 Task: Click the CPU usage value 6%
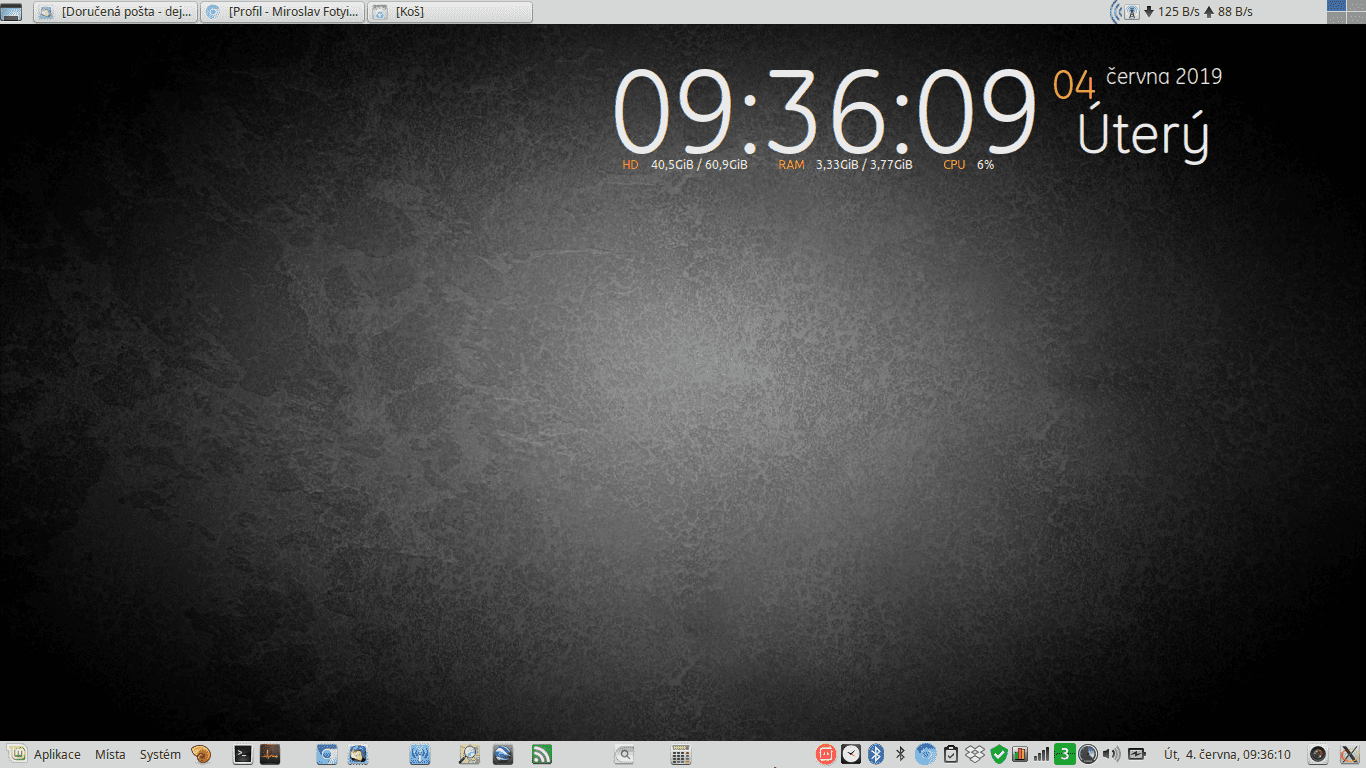(x=986, y=165)
